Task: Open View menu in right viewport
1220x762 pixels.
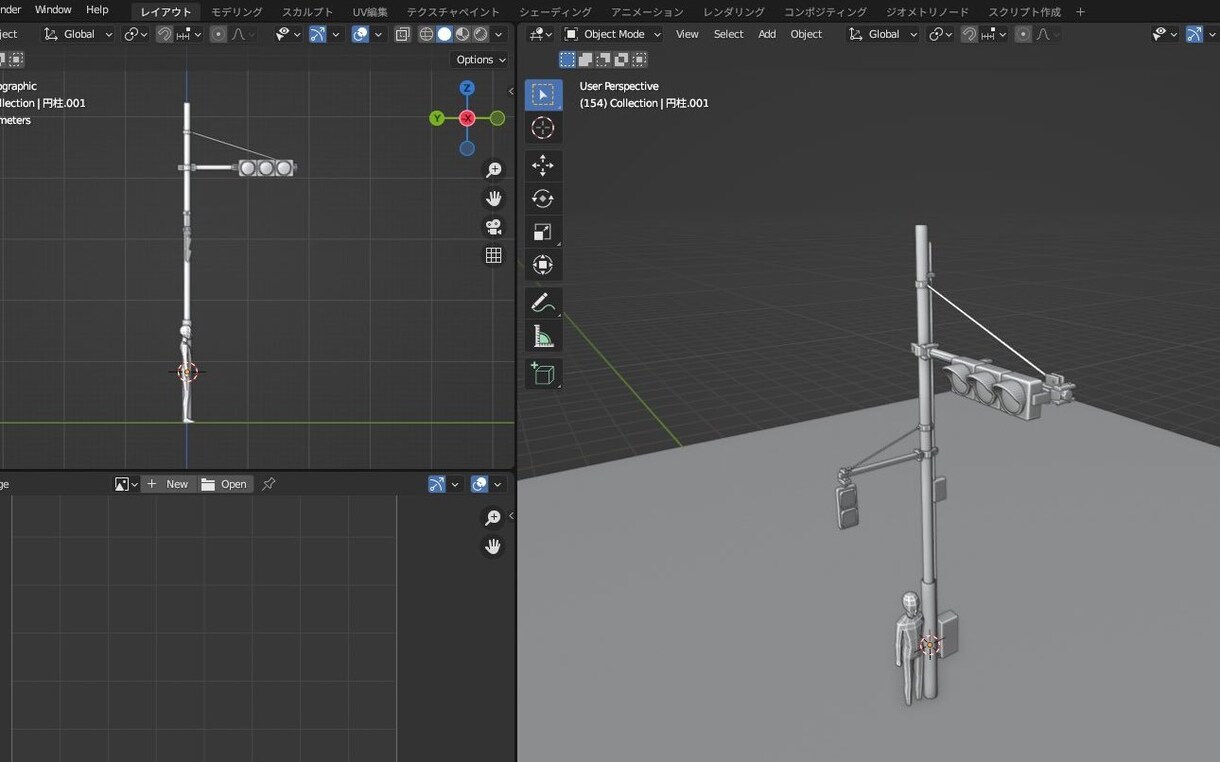Action: 687,34
